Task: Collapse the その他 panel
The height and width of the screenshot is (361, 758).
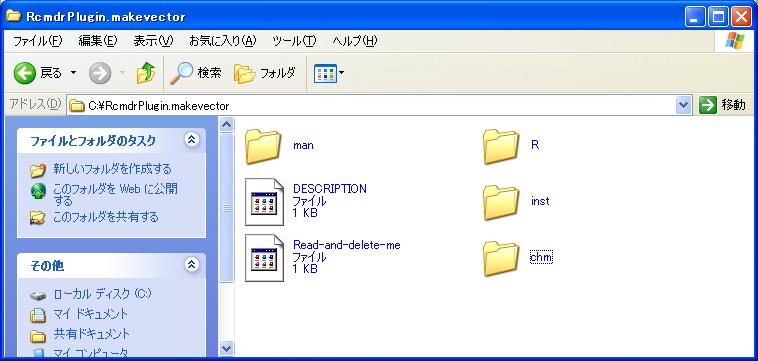Action: click(191, 265)
